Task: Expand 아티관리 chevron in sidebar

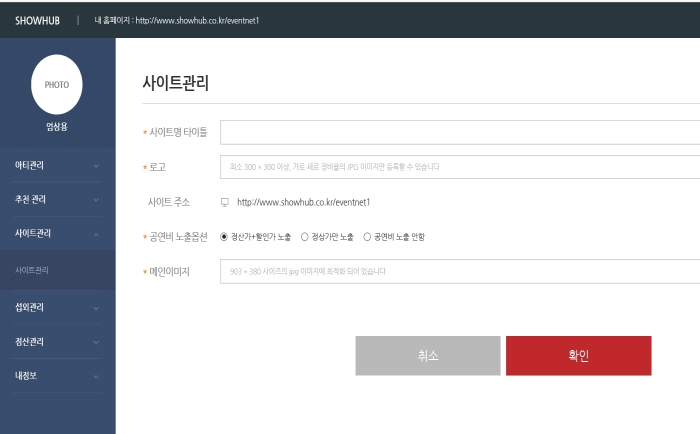Action: [x=96, y=165]
